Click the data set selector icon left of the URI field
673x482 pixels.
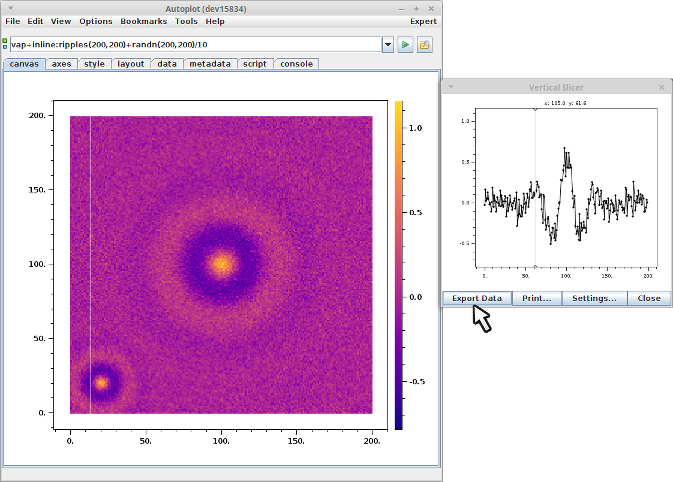[5, 44]
